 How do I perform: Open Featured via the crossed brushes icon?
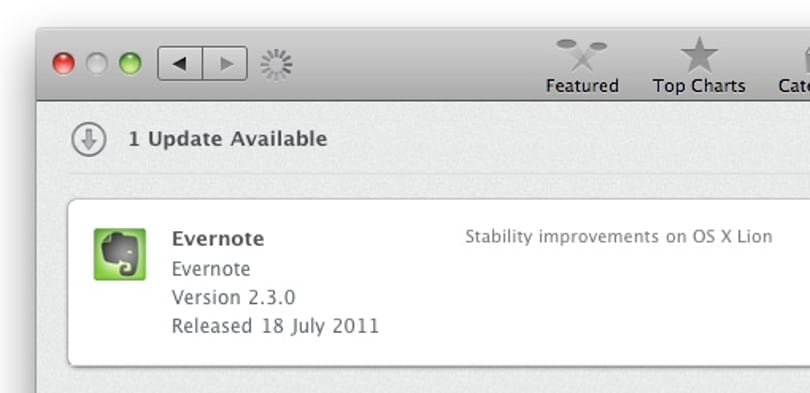point(582,54)
